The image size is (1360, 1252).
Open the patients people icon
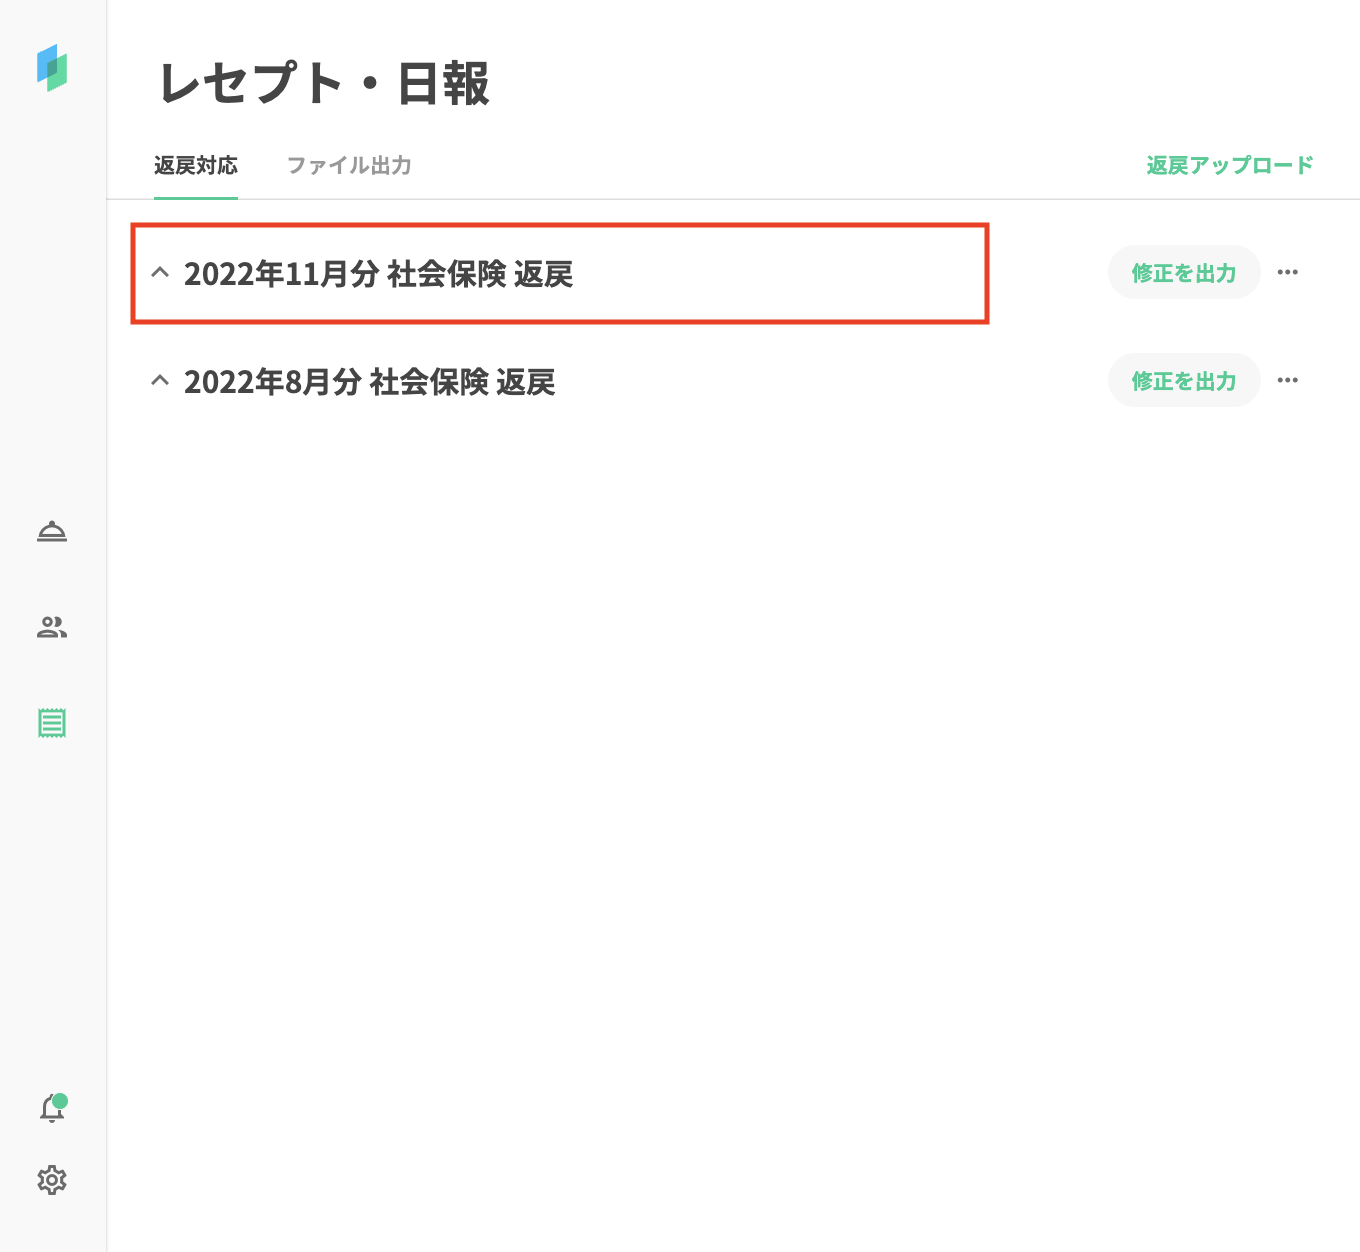pos(52,627)
